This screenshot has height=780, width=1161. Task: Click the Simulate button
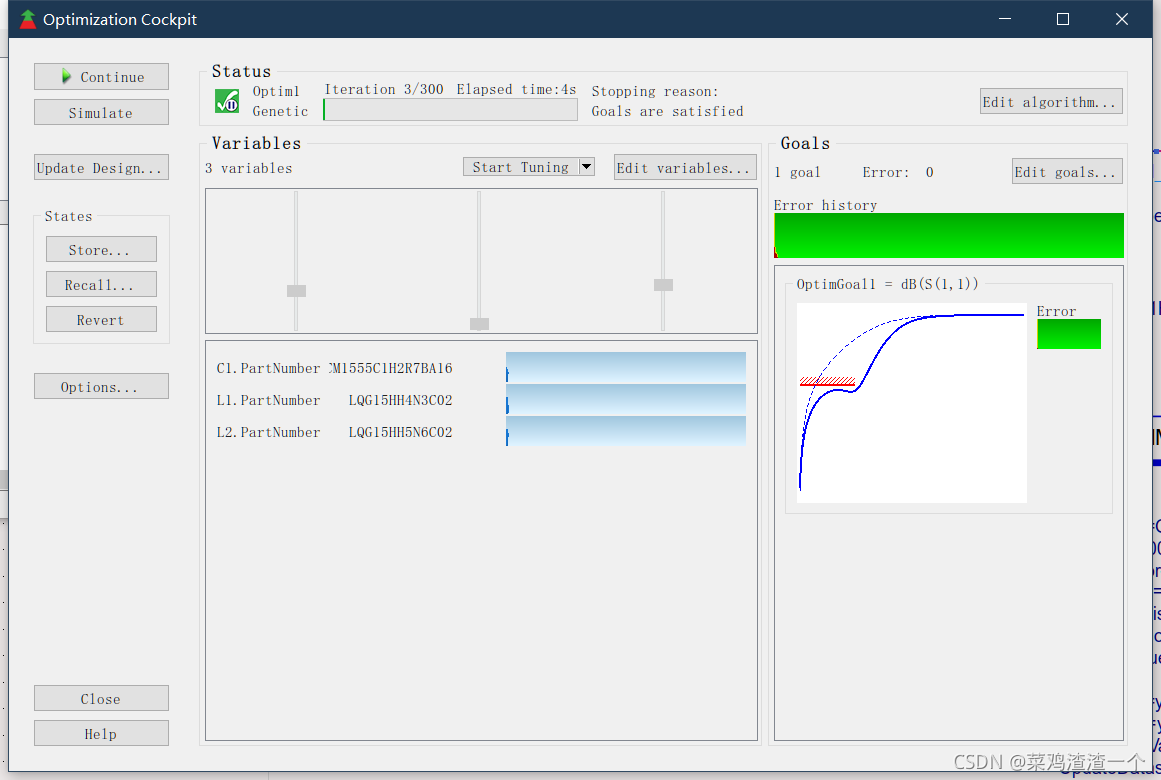[x=101, y=113]
